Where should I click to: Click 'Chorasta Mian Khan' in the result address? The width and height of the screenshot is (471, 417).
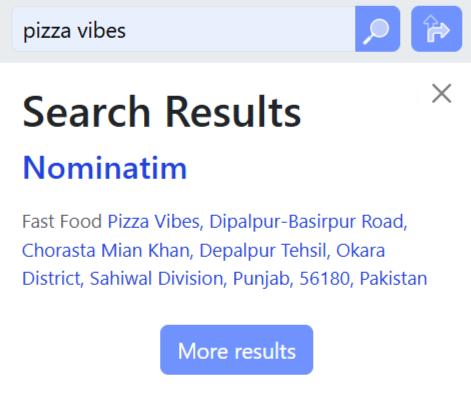[x=108, y=250]
